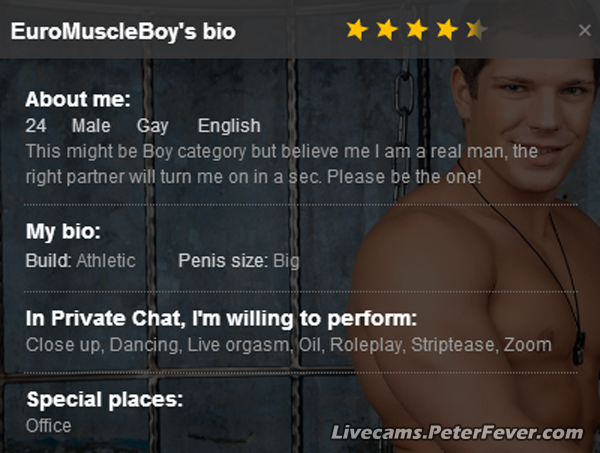Click the English language label

tap(229, 126)
